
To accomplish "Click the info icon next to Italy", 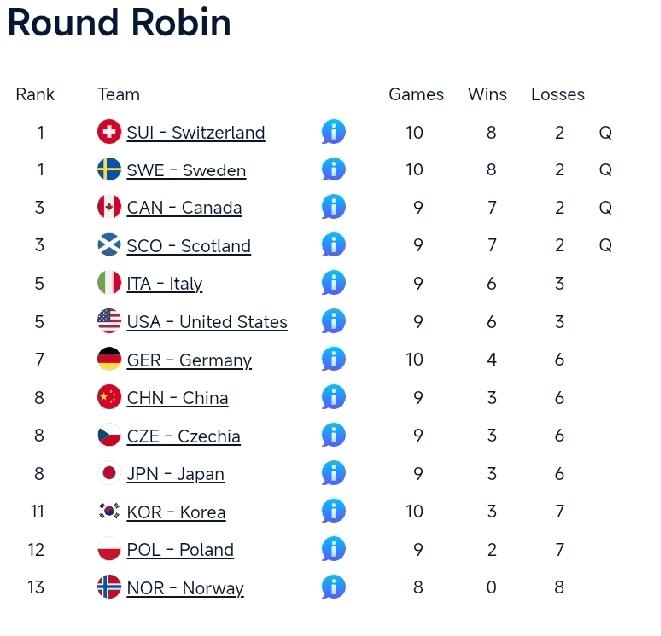I will (x=333, y=284).
